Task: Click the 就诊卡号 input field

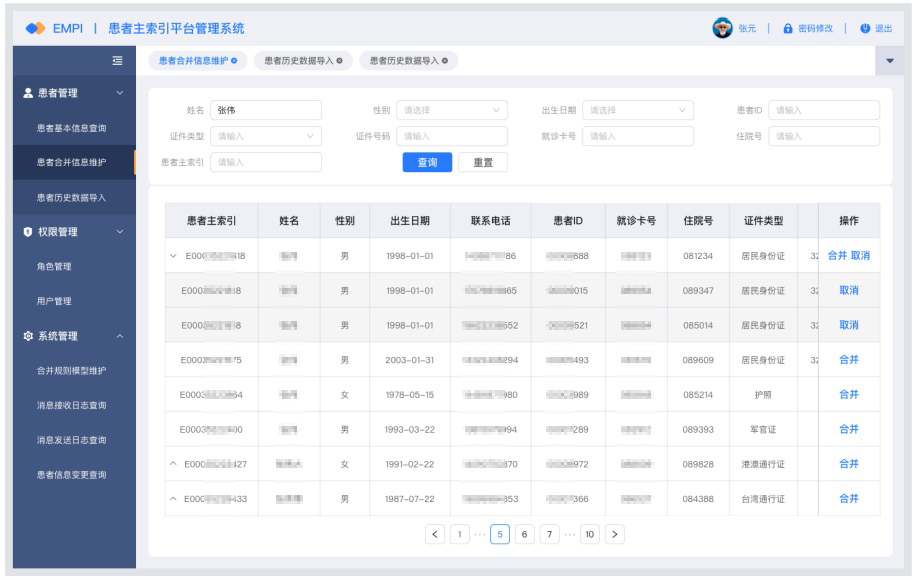Action: pyautogui.click(x=638, y=136)
